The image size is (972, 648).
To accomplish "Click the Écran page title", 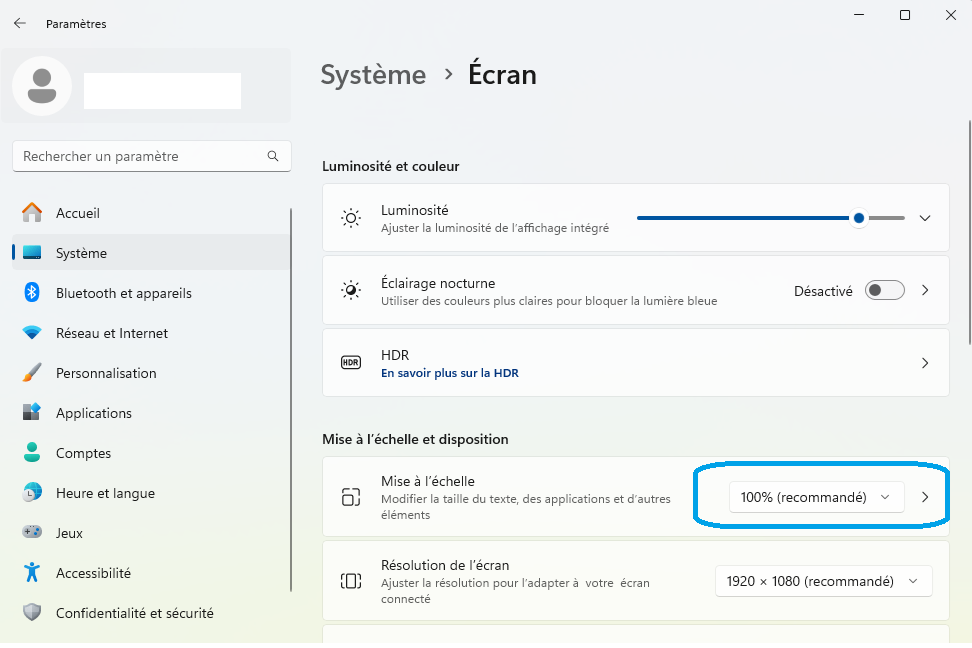I will [502, 74].
